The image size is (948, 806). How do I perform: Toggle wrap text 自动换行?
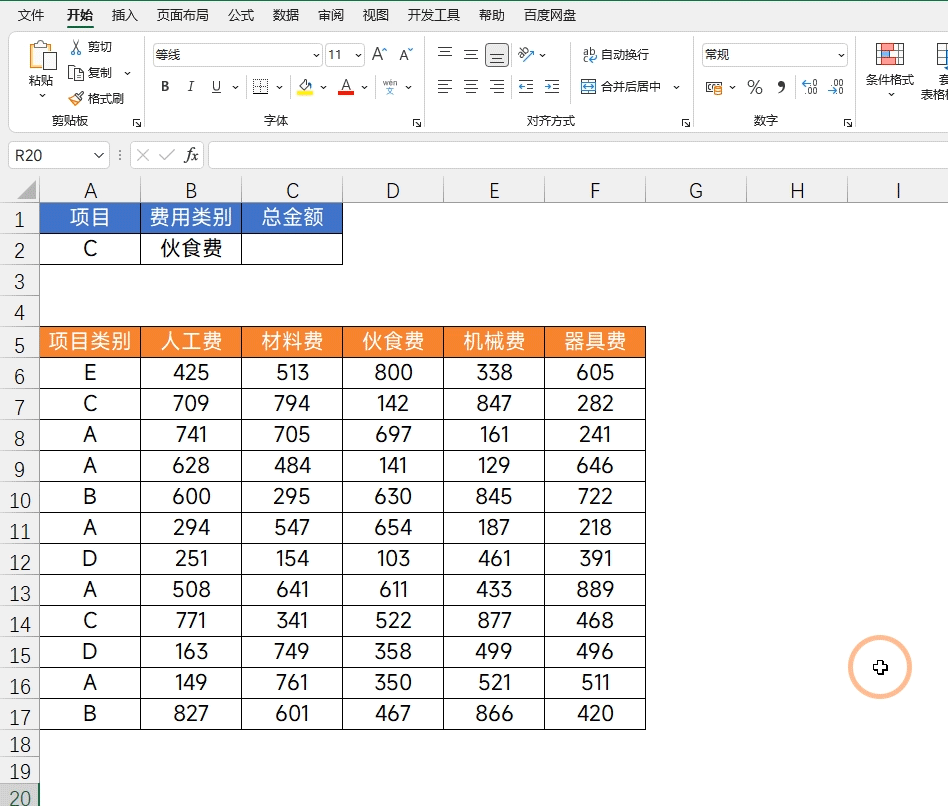615,54
